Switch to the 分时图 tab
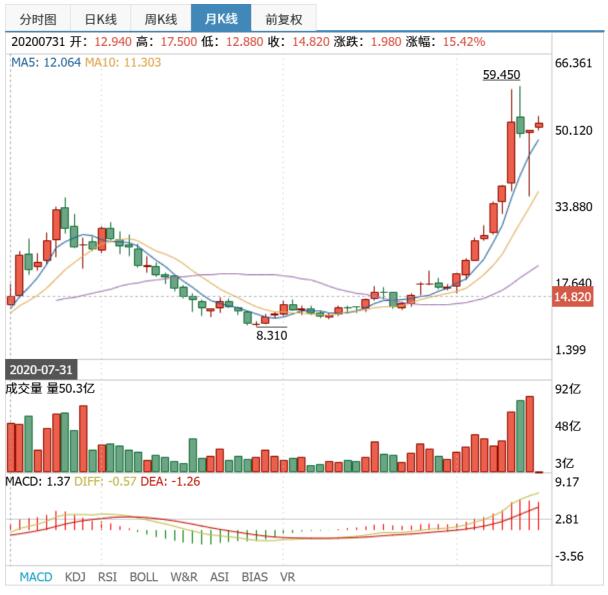The image size is (608, 595). pyautogui.click(x=39, y=19)
